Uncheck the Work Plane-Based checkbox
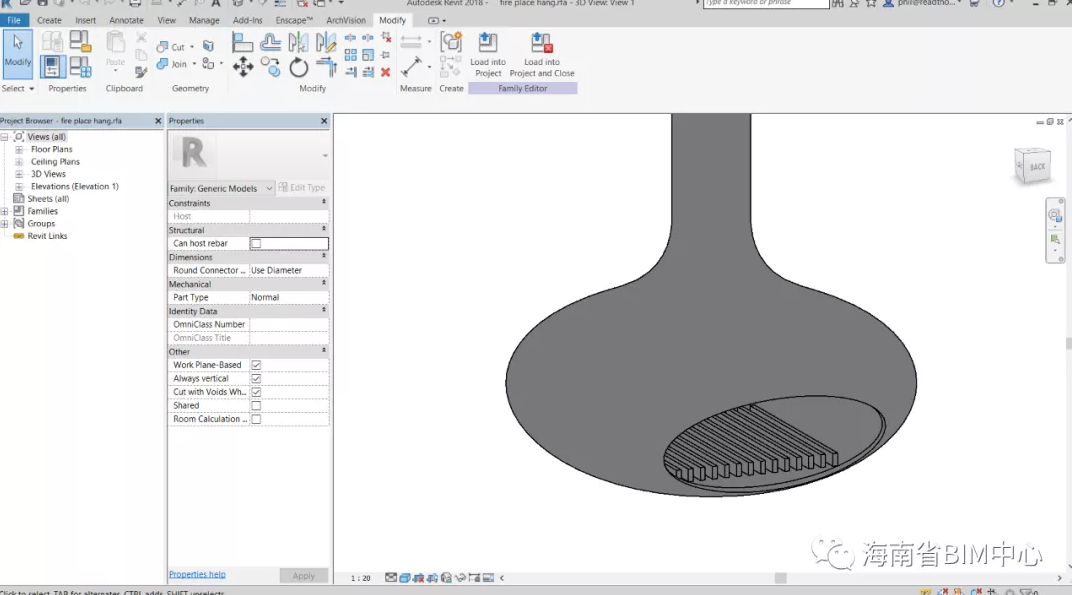 click(256, 365)
